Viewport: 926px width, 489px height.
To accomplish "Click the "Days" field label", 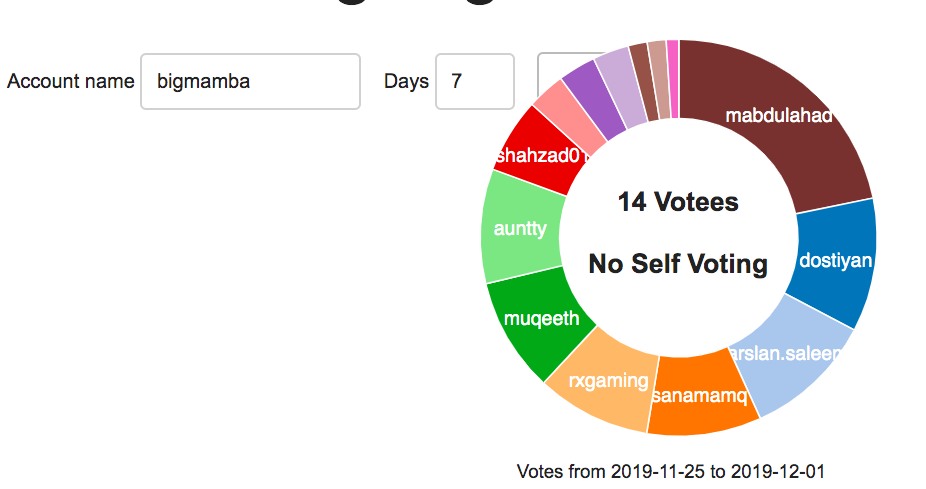I will coord(406,81).
